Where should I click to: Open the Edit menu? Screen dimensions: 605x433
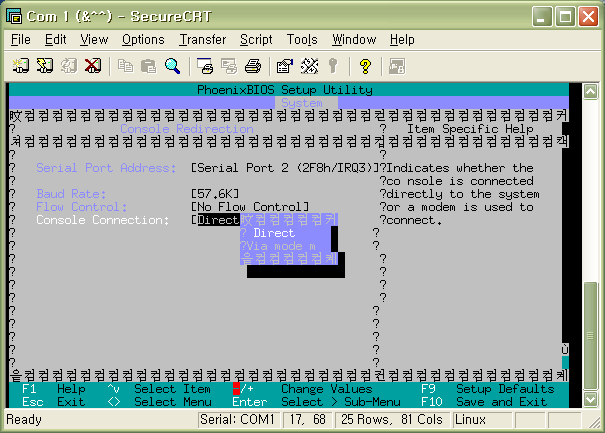click(56, 39)
